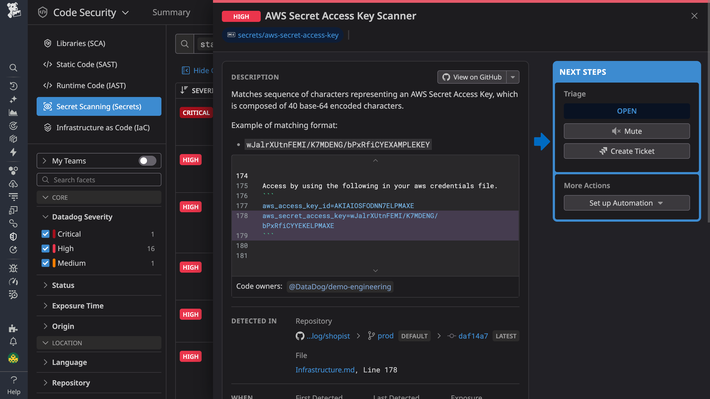710x399 pixels.
Task: Uncheck the Medium severity checkbox
Action: (45, 263)
